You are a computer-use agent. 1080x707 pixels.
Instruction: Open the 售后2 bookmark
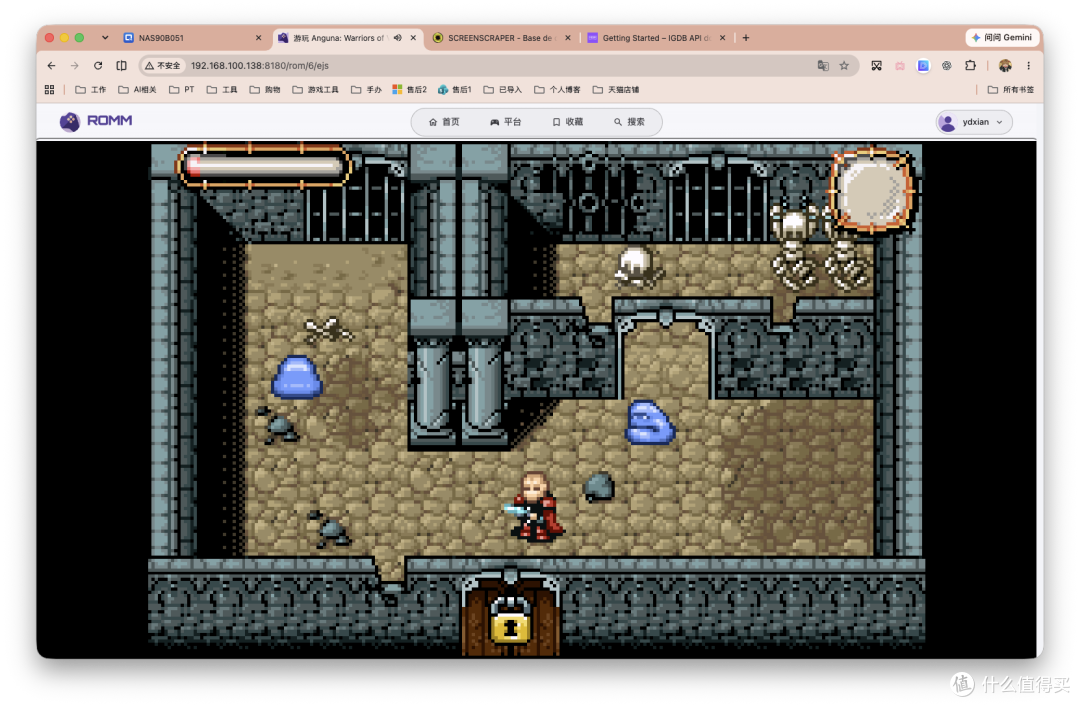(409, 90)
